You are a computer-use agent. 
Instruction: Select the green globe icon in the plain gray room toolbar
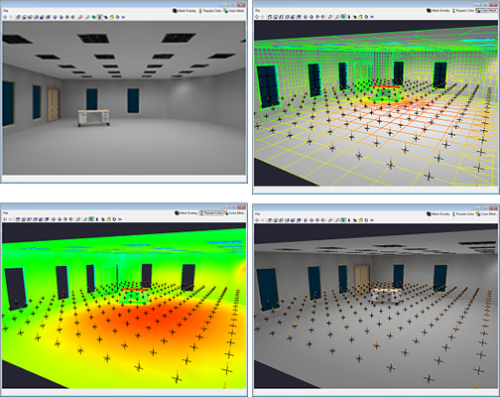click(94, 17)
